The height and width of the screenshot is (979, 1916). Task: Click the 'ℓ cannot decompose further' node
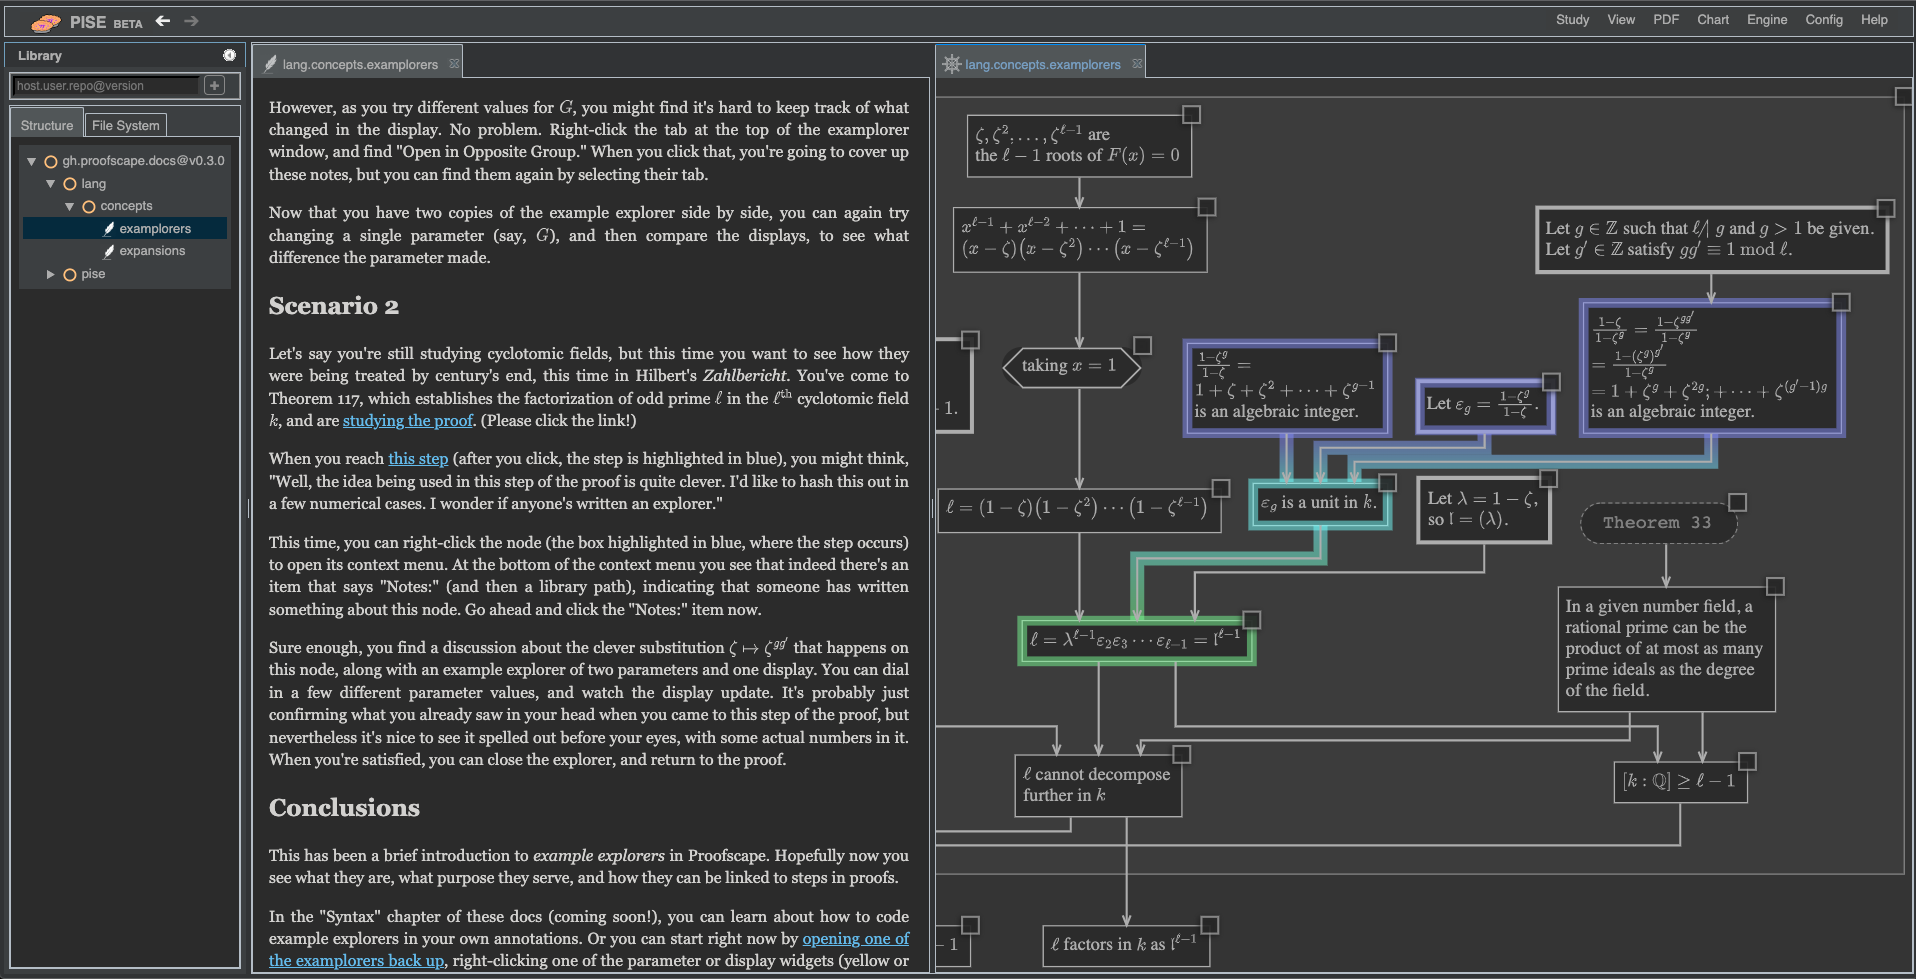click(1097, 785)
